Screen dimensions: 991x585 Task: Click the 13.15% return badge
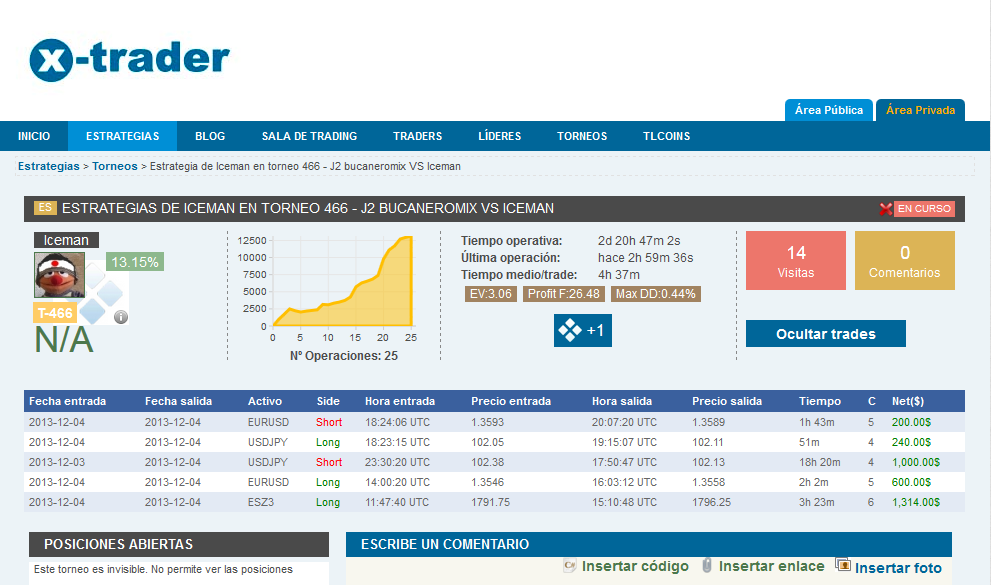click(135, 262)
